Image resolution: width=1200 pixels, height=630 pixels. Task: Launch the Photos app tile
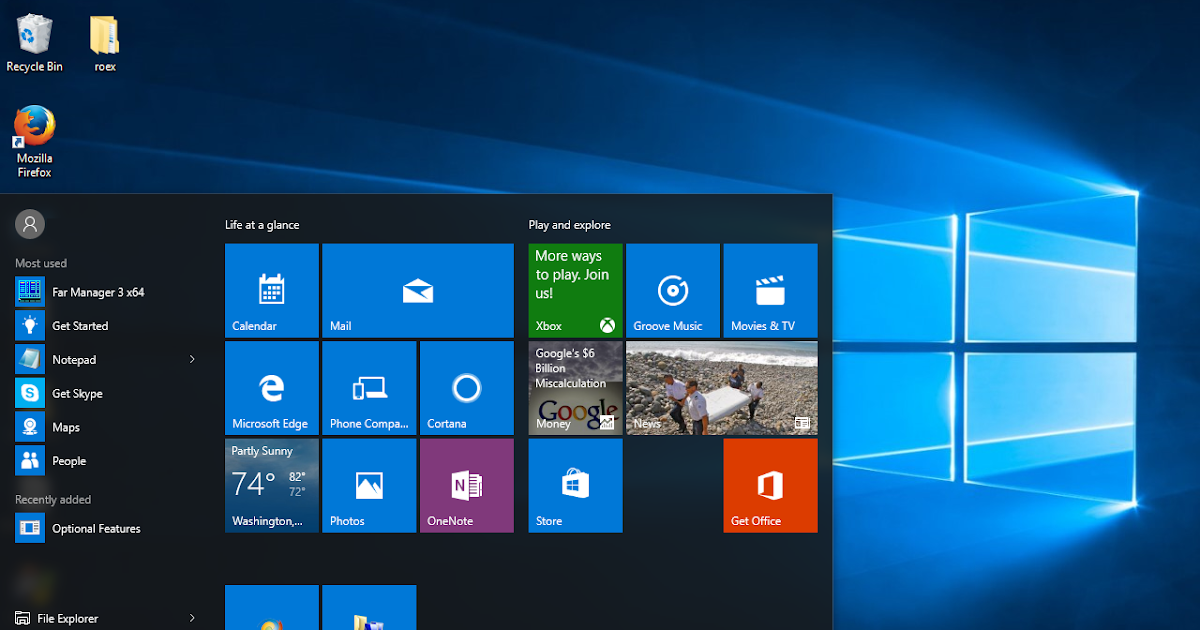point(369,485)
